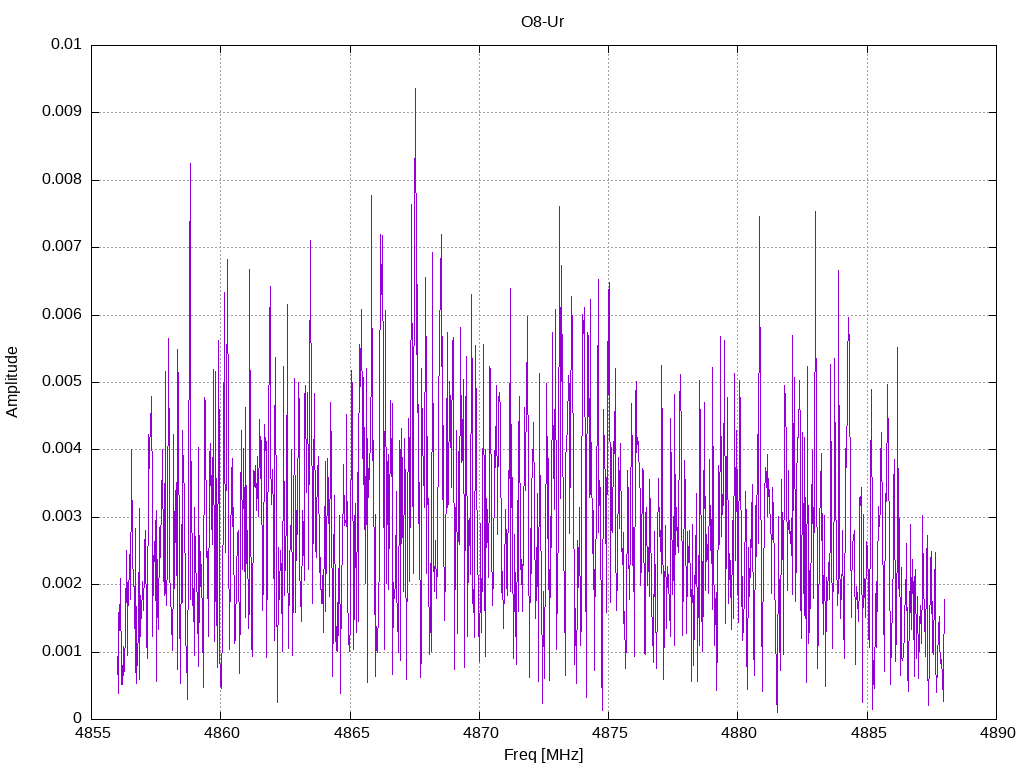Click the y-axis tick label 0.009
The width and height of the screenshot is (1024, 768).
click(x=62, y=112)
